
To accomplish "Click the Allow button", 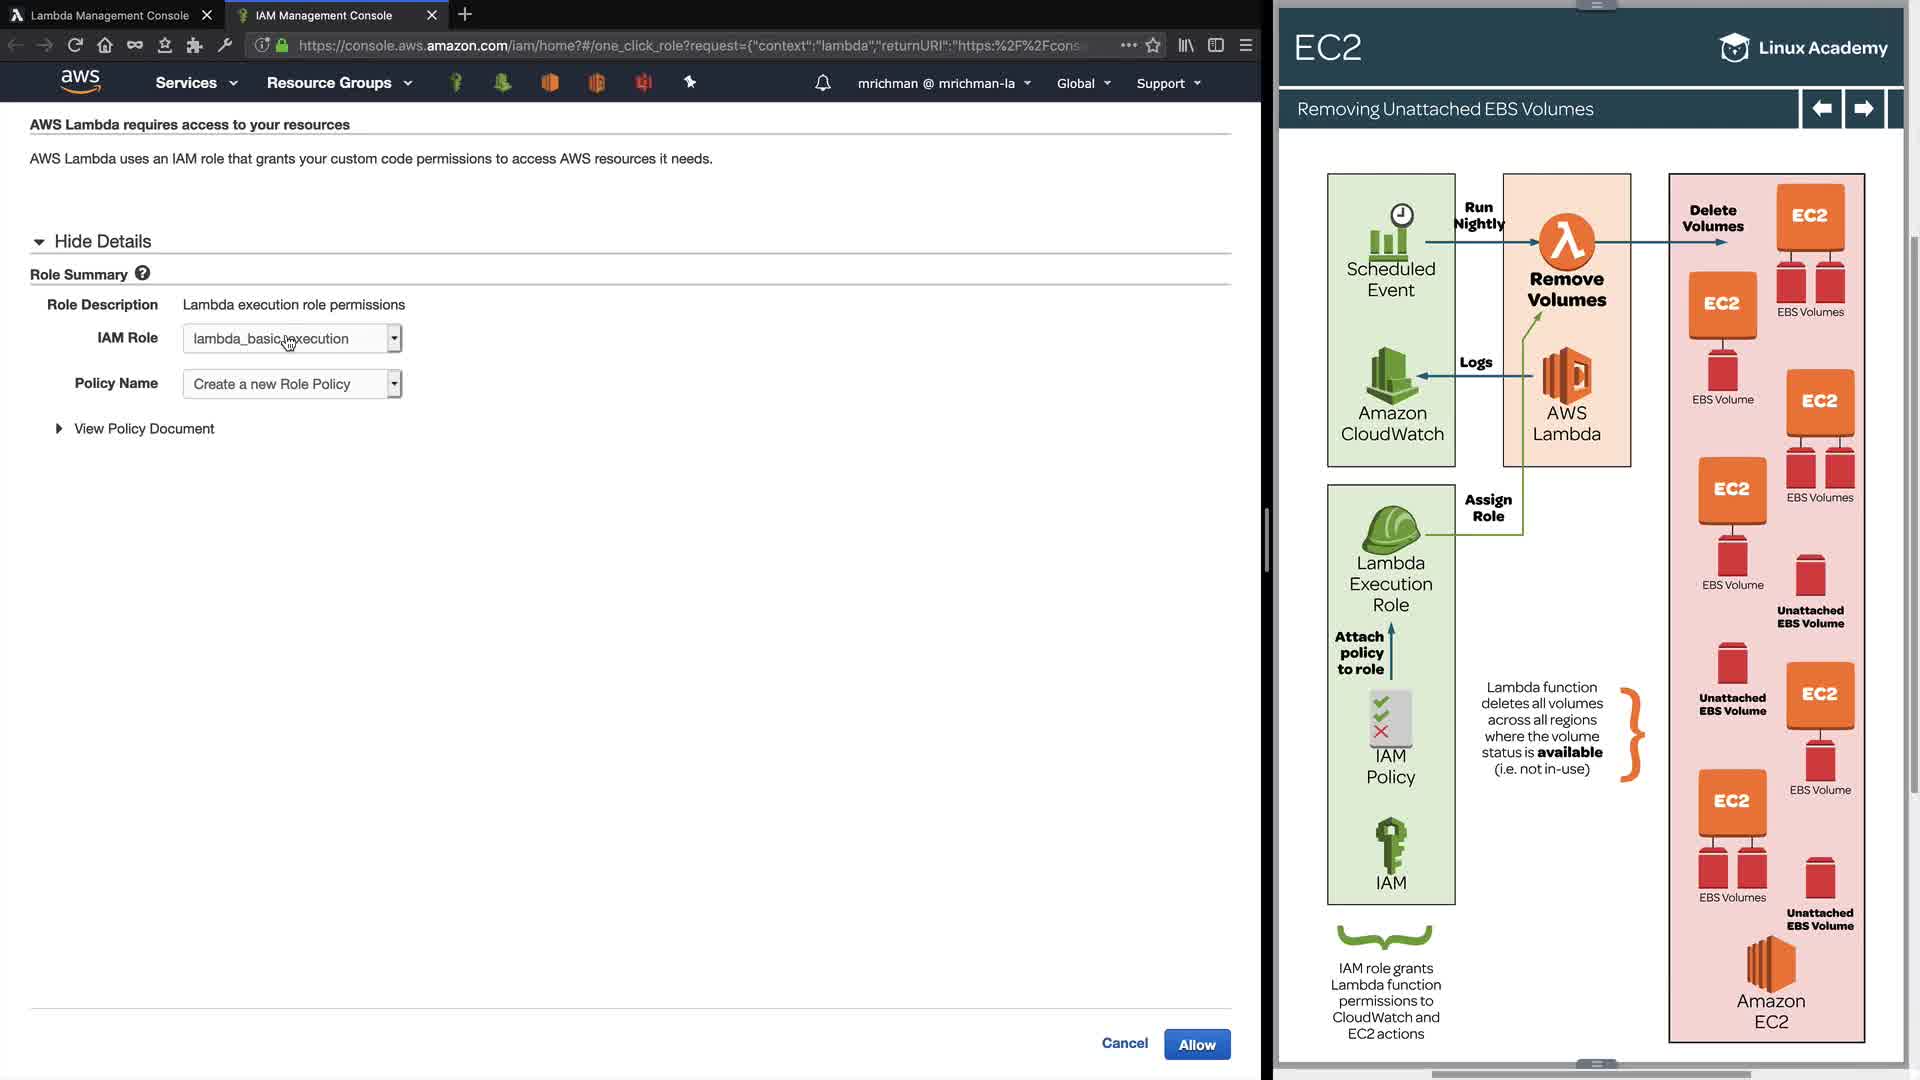I will coord(1196,1044).
